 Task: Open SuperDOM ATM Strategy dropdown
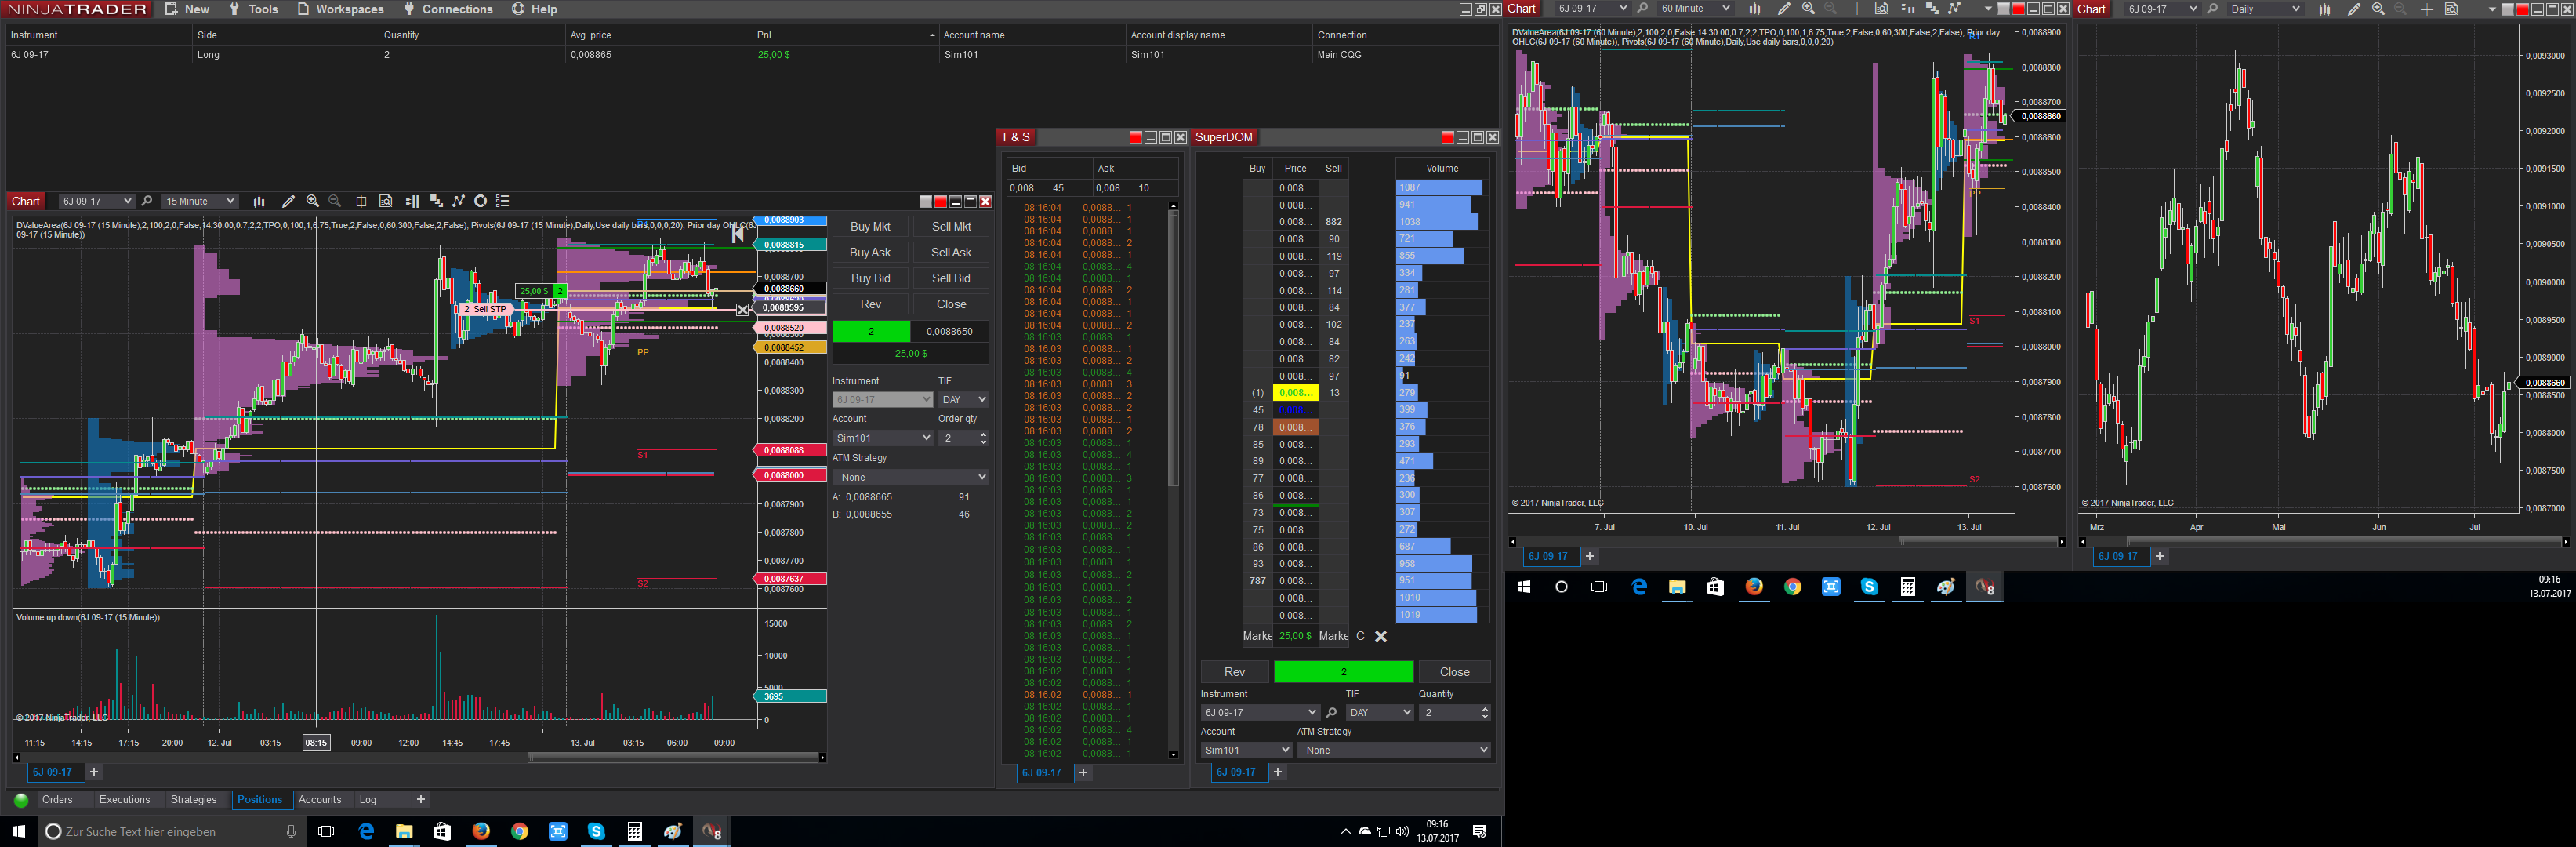(1394, 750)
